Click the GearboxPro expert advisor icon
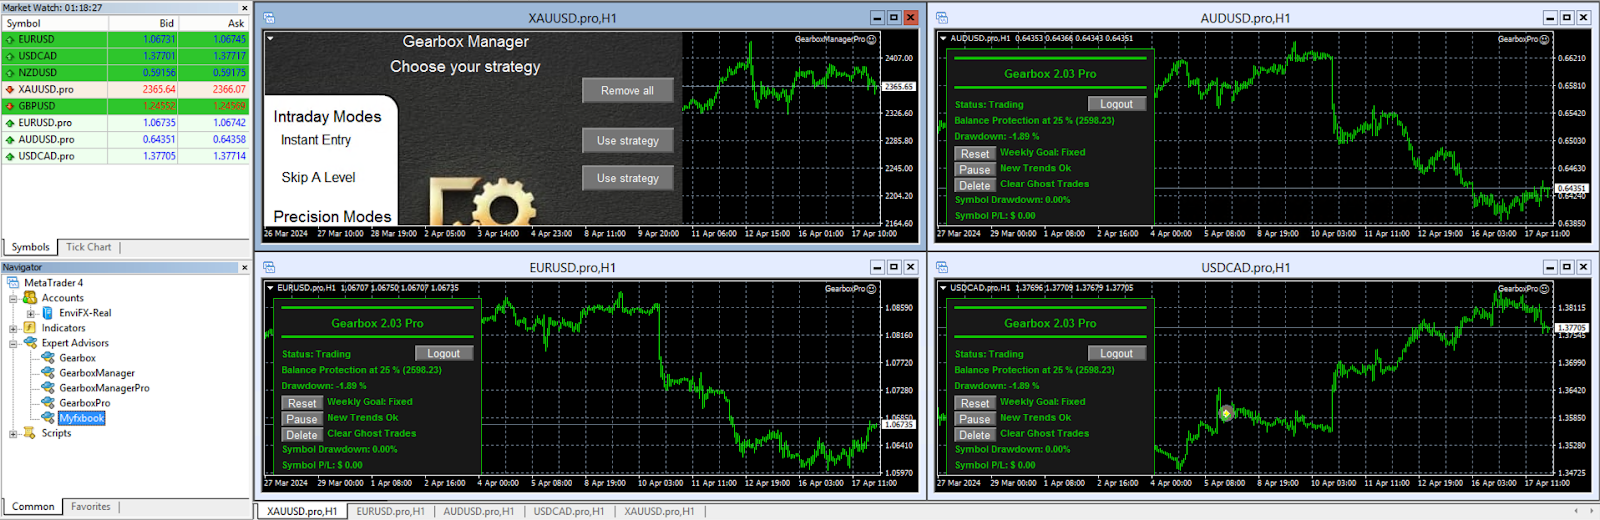Image resolution: width=1600 pixels, height=520 pixels. [x=47, y=403]
